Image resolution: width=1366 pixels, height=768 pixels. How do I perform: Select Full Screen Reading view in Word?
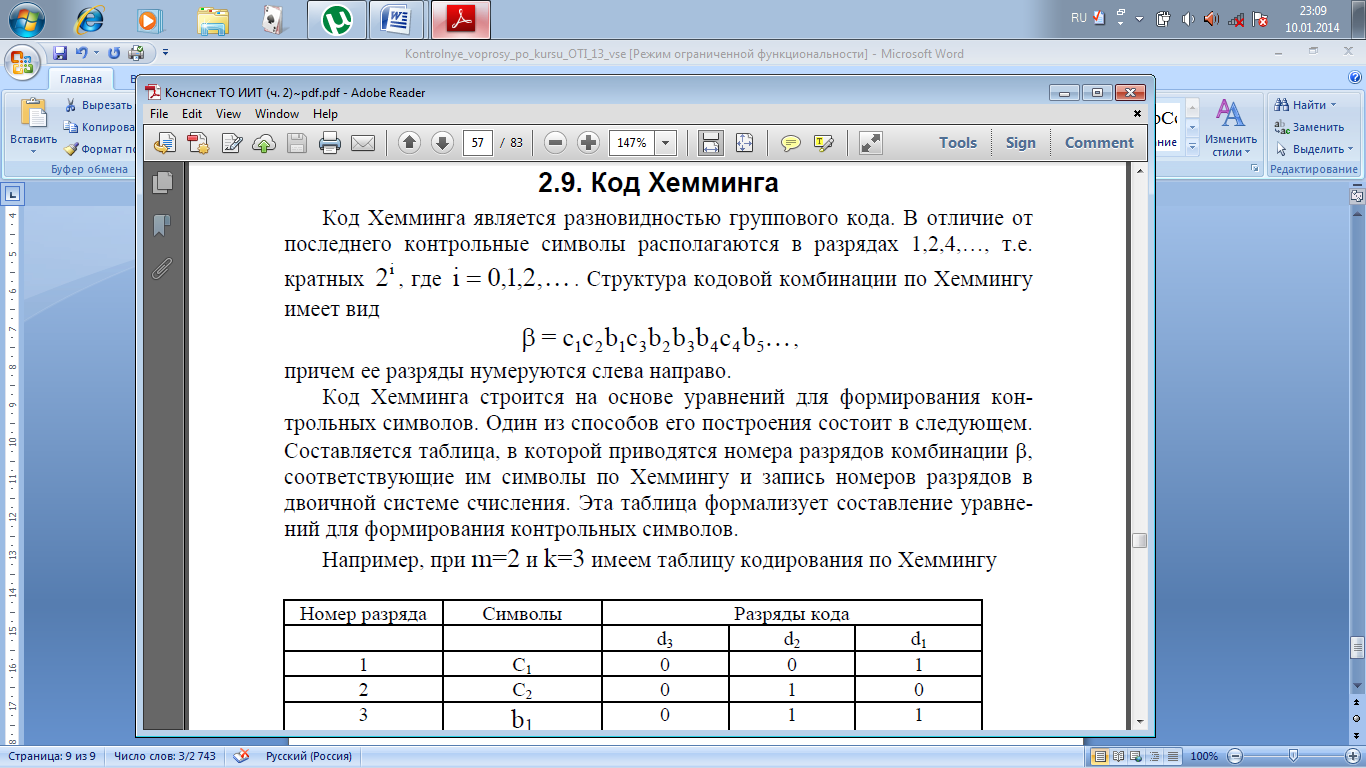(1120, 756)
